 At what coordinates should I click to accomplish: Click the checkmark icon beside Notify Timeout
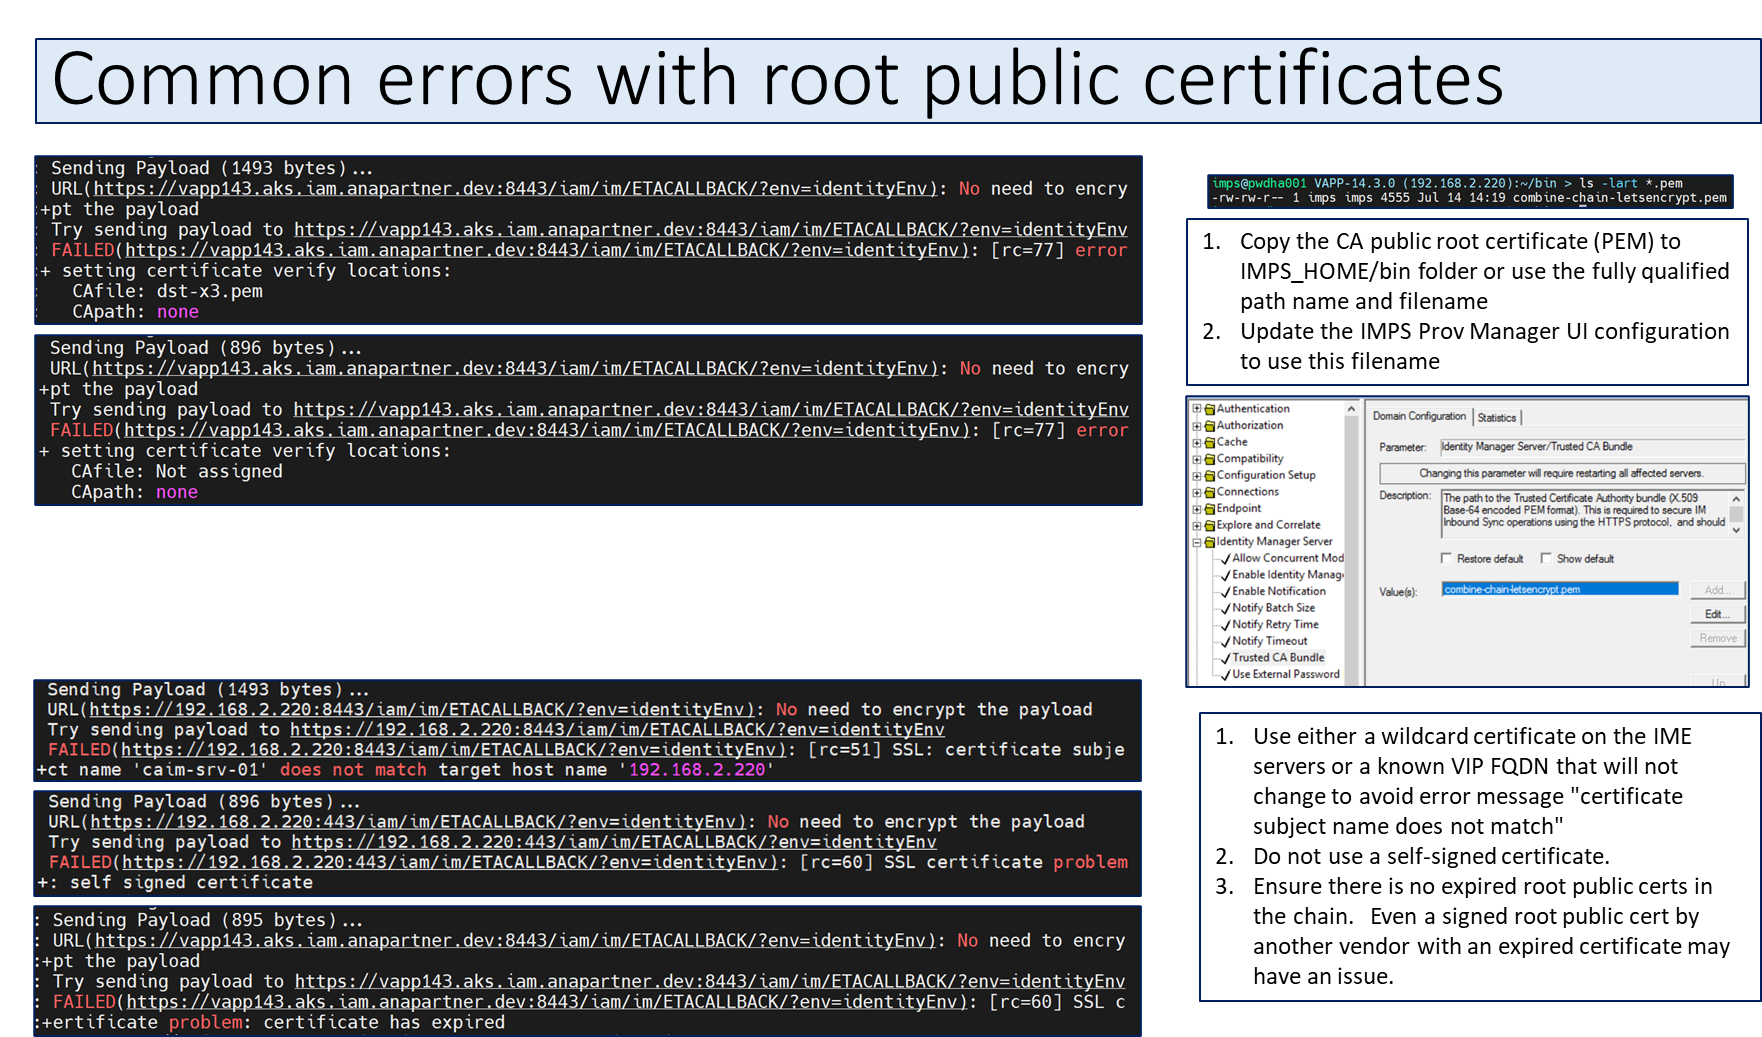pyautogui.click(x=1225, y=642)
